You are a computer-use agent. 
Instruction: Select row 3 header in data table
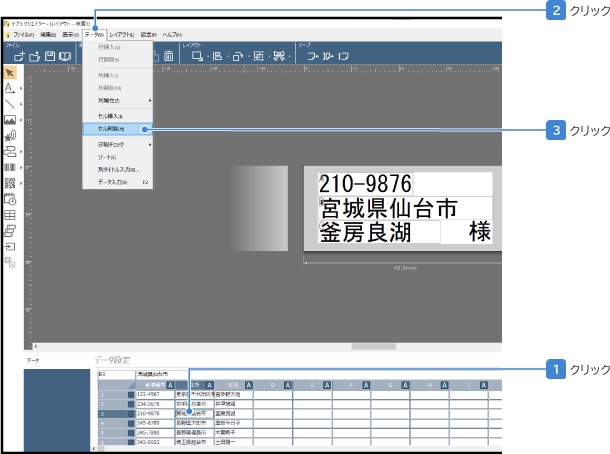pos(101,411)
